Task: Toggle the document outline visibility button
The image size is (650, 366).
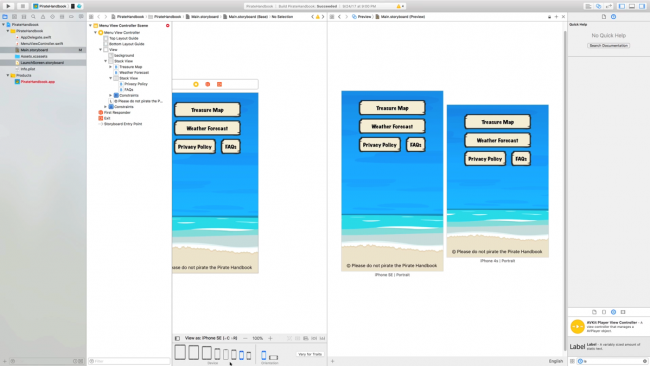Action: 177,339
